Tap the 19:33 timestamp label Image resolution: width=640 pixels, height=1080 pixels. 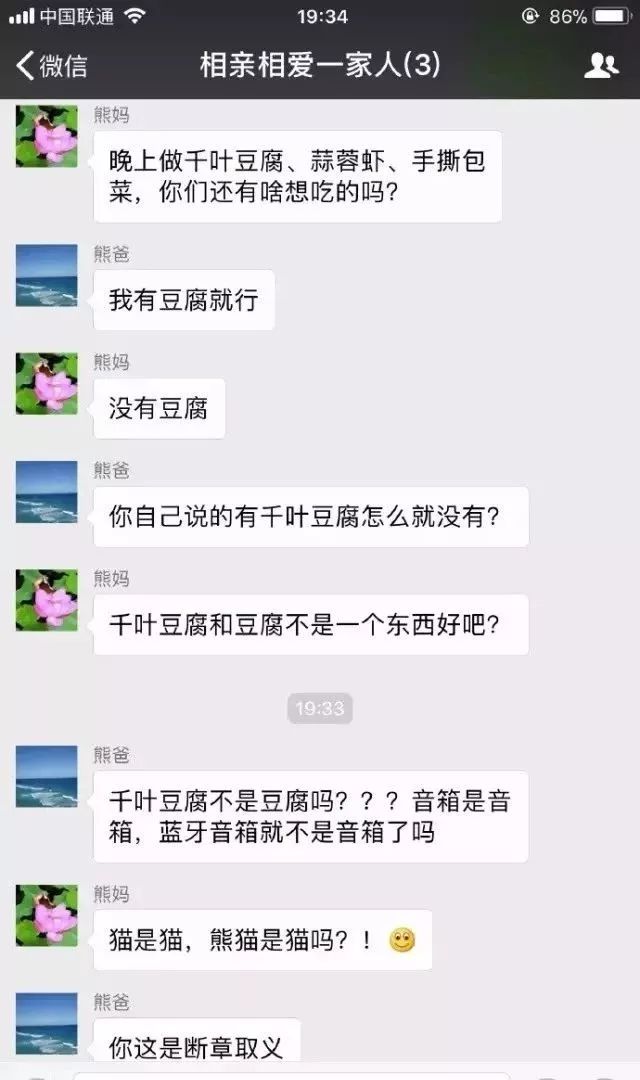pyautogui.click(x=320, y=708)
